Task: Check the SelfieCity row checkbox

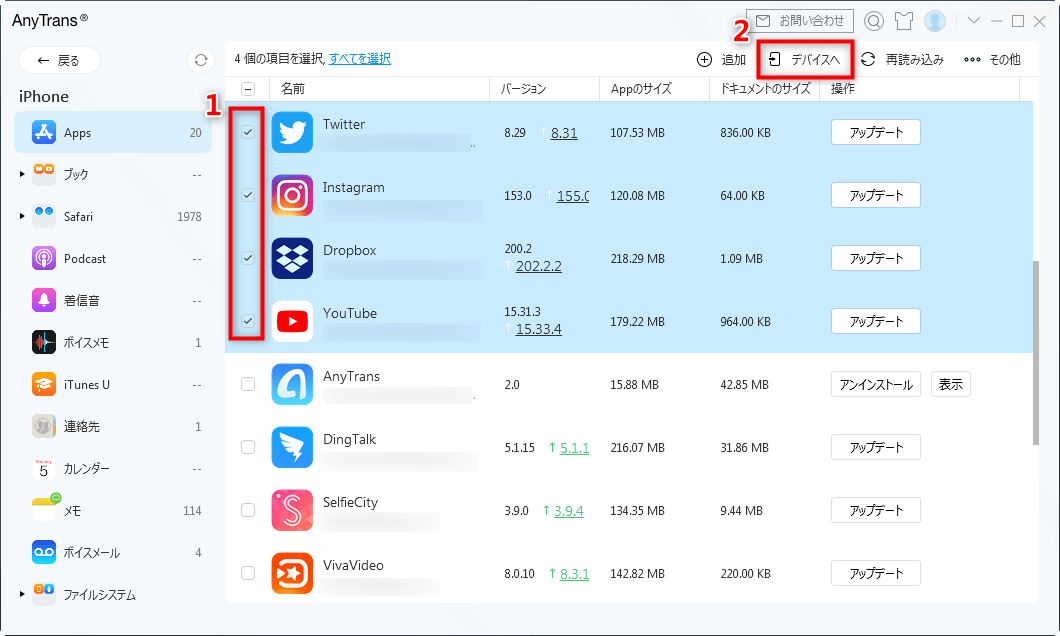Action: pyautogui.click(x=248, y=510)
